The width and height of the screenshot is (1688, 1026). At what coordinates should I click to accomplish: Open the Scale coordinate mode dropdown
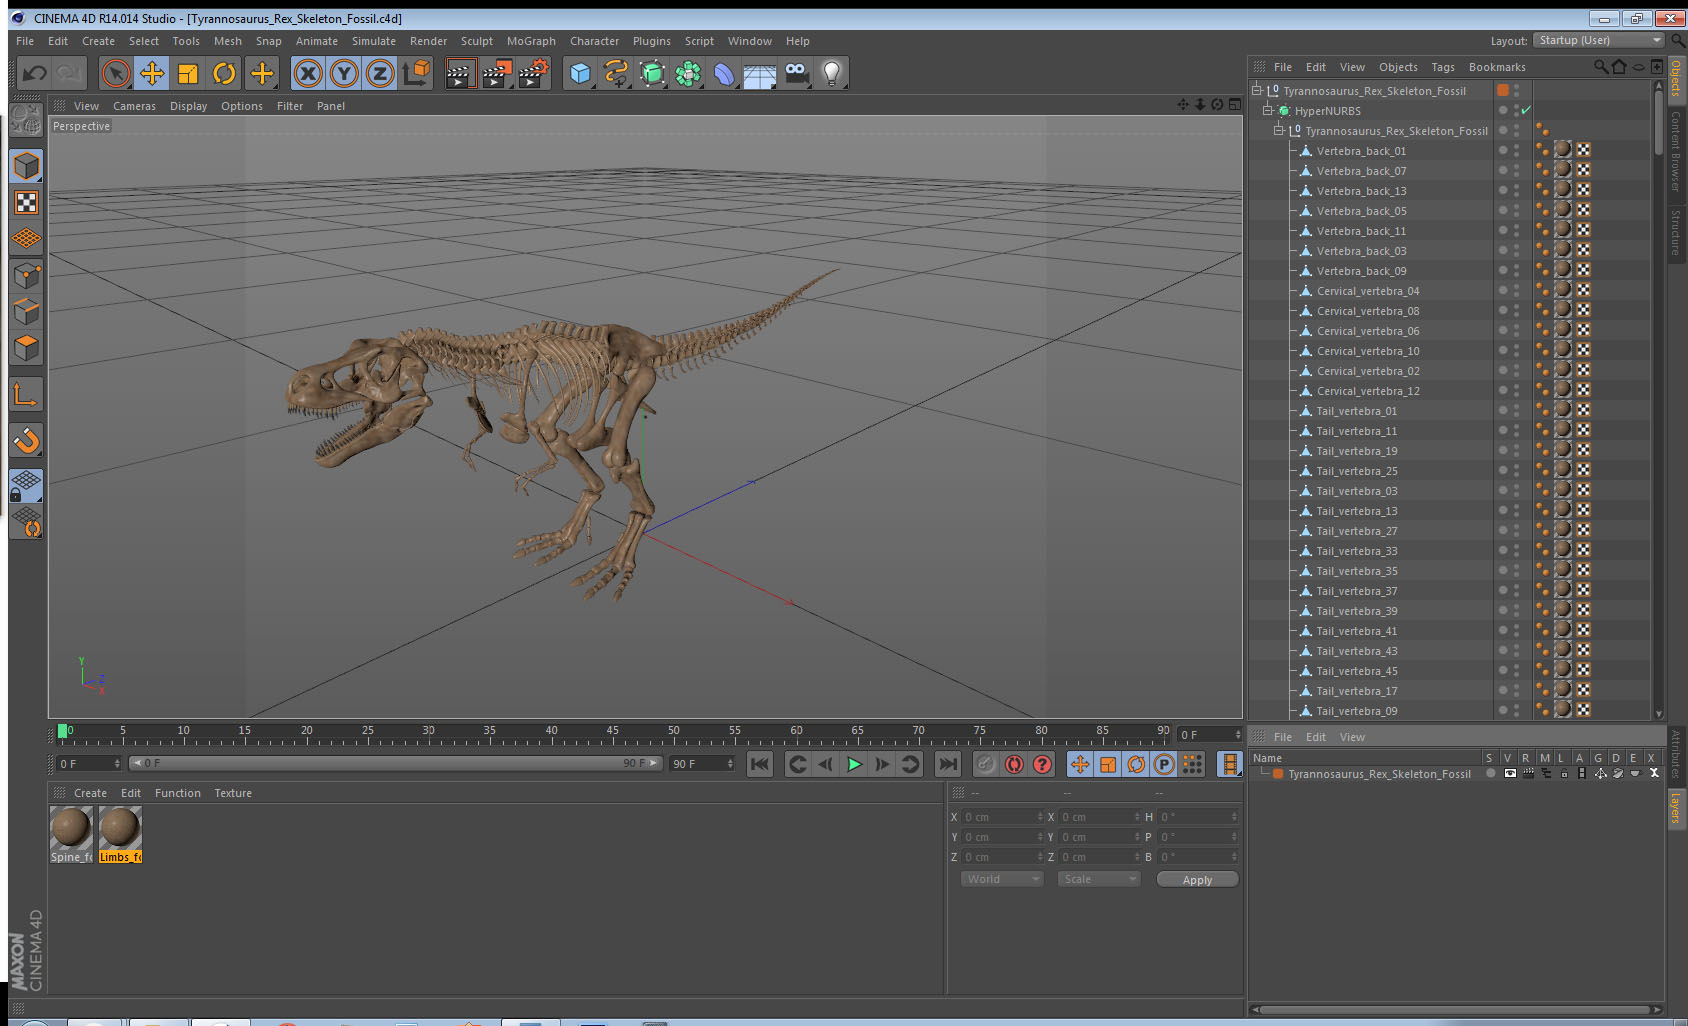pos(1099,879)
